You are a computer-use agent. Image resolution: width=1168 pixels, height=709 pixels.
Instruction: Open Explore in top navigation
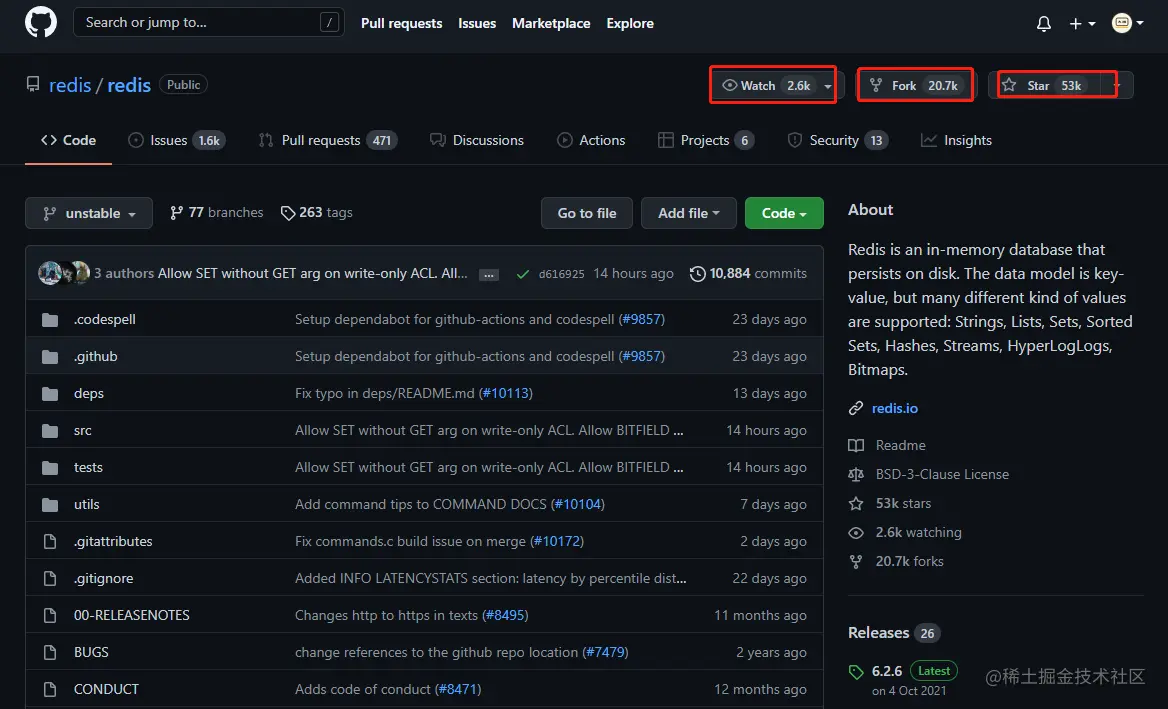(x=629, y=23)
